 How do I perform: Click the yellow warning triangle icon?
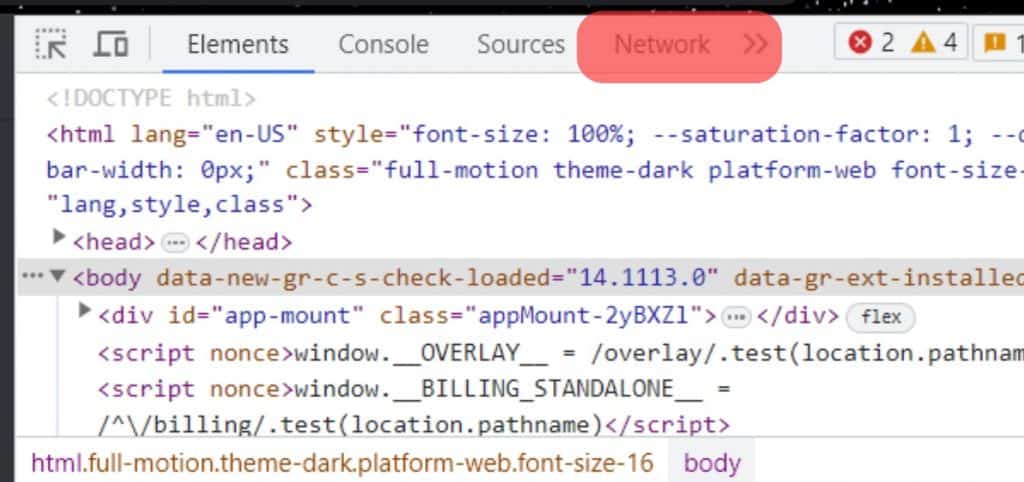coord(923,43)
